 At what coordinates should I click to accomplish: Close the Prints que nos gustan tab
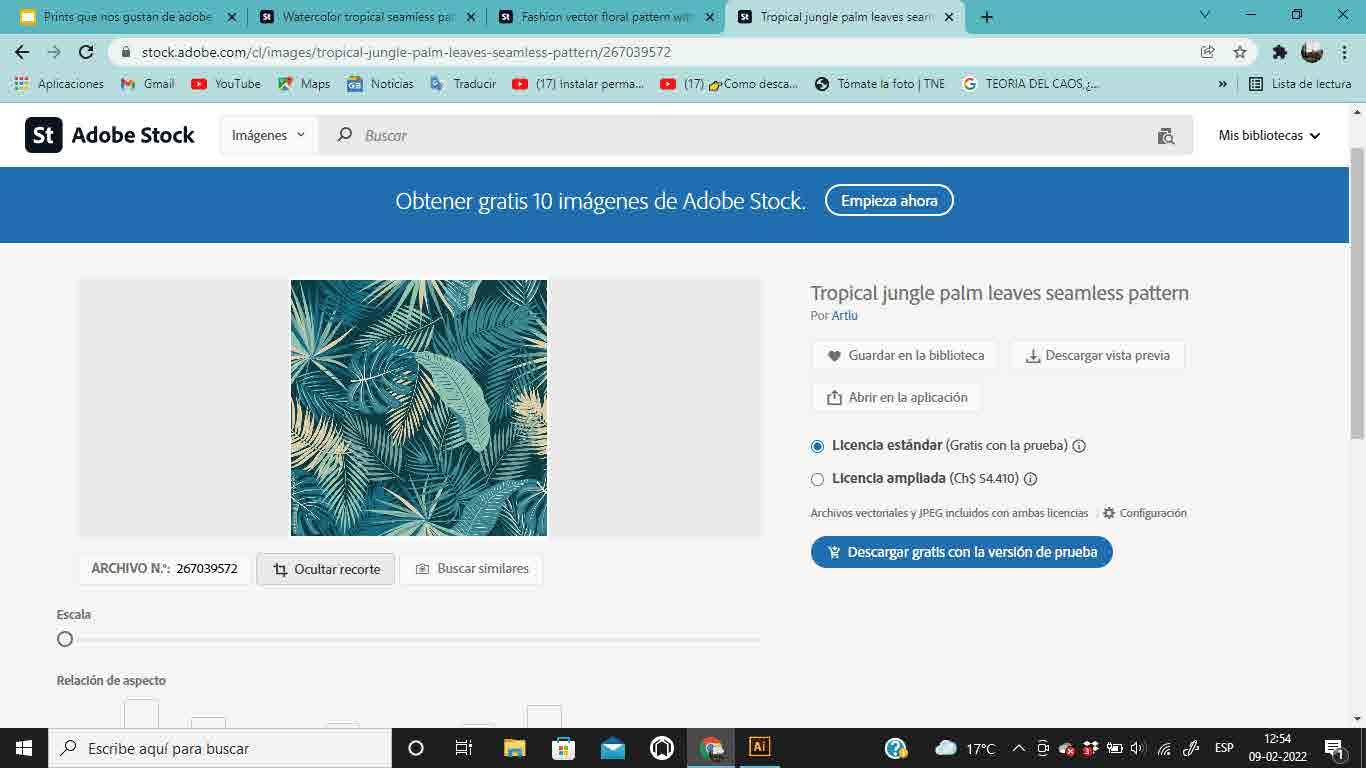coord(231,17)
